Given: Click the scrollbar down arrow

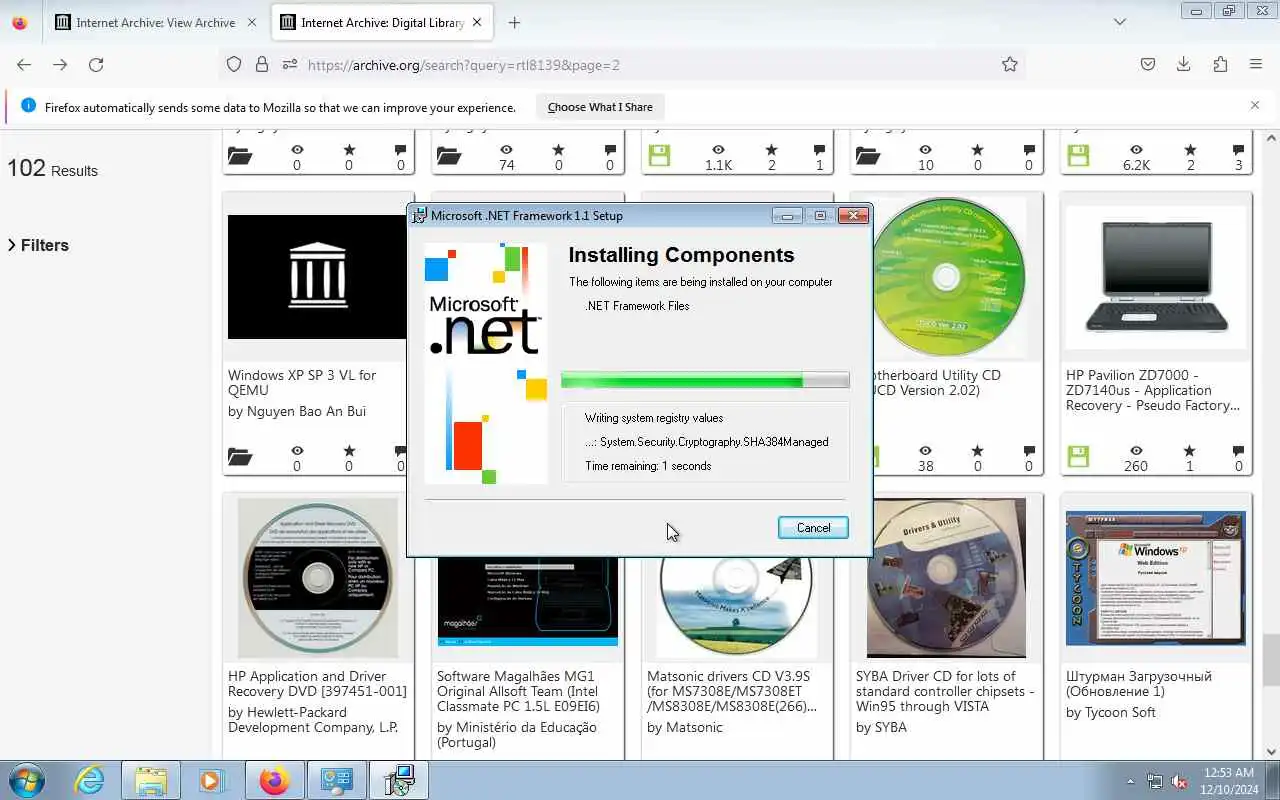Looking at the screenshot, I should point(1271,752).
